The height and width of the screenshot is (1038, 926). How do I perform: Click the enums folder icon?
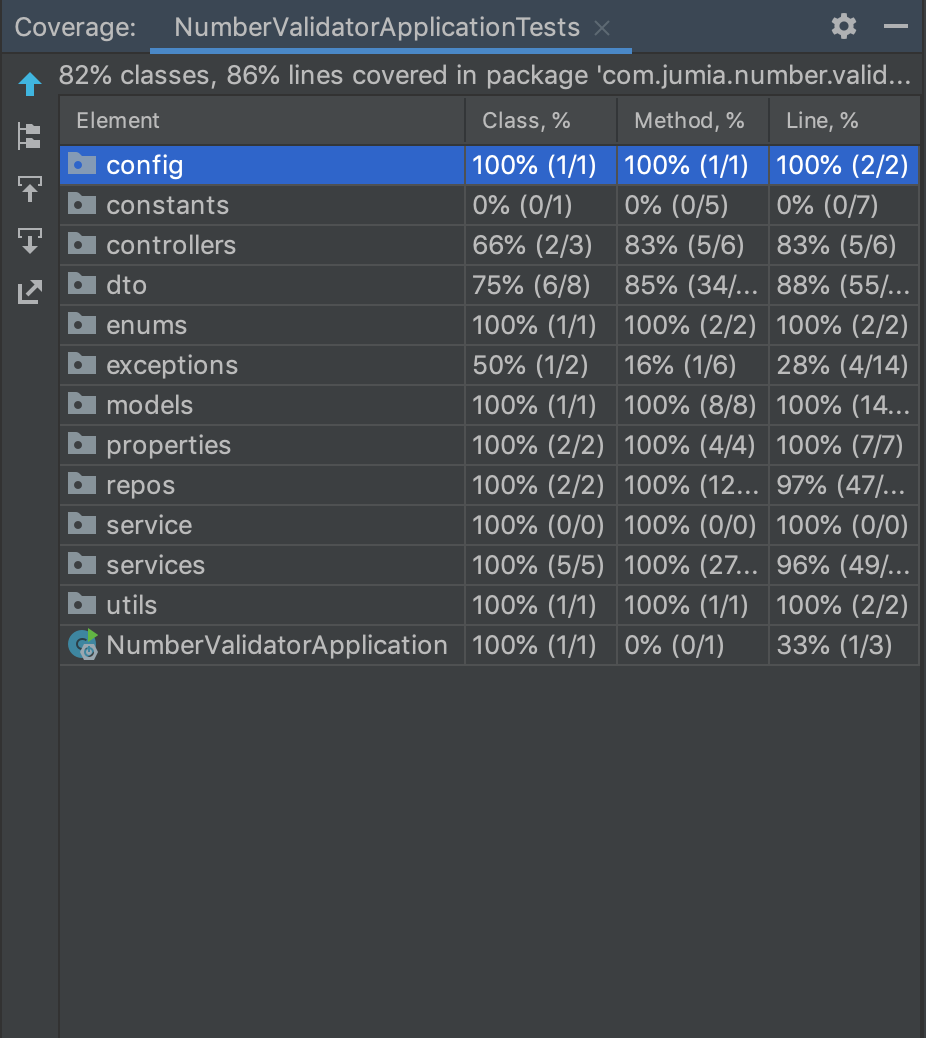pyautogui.click(x=82, y=323)
